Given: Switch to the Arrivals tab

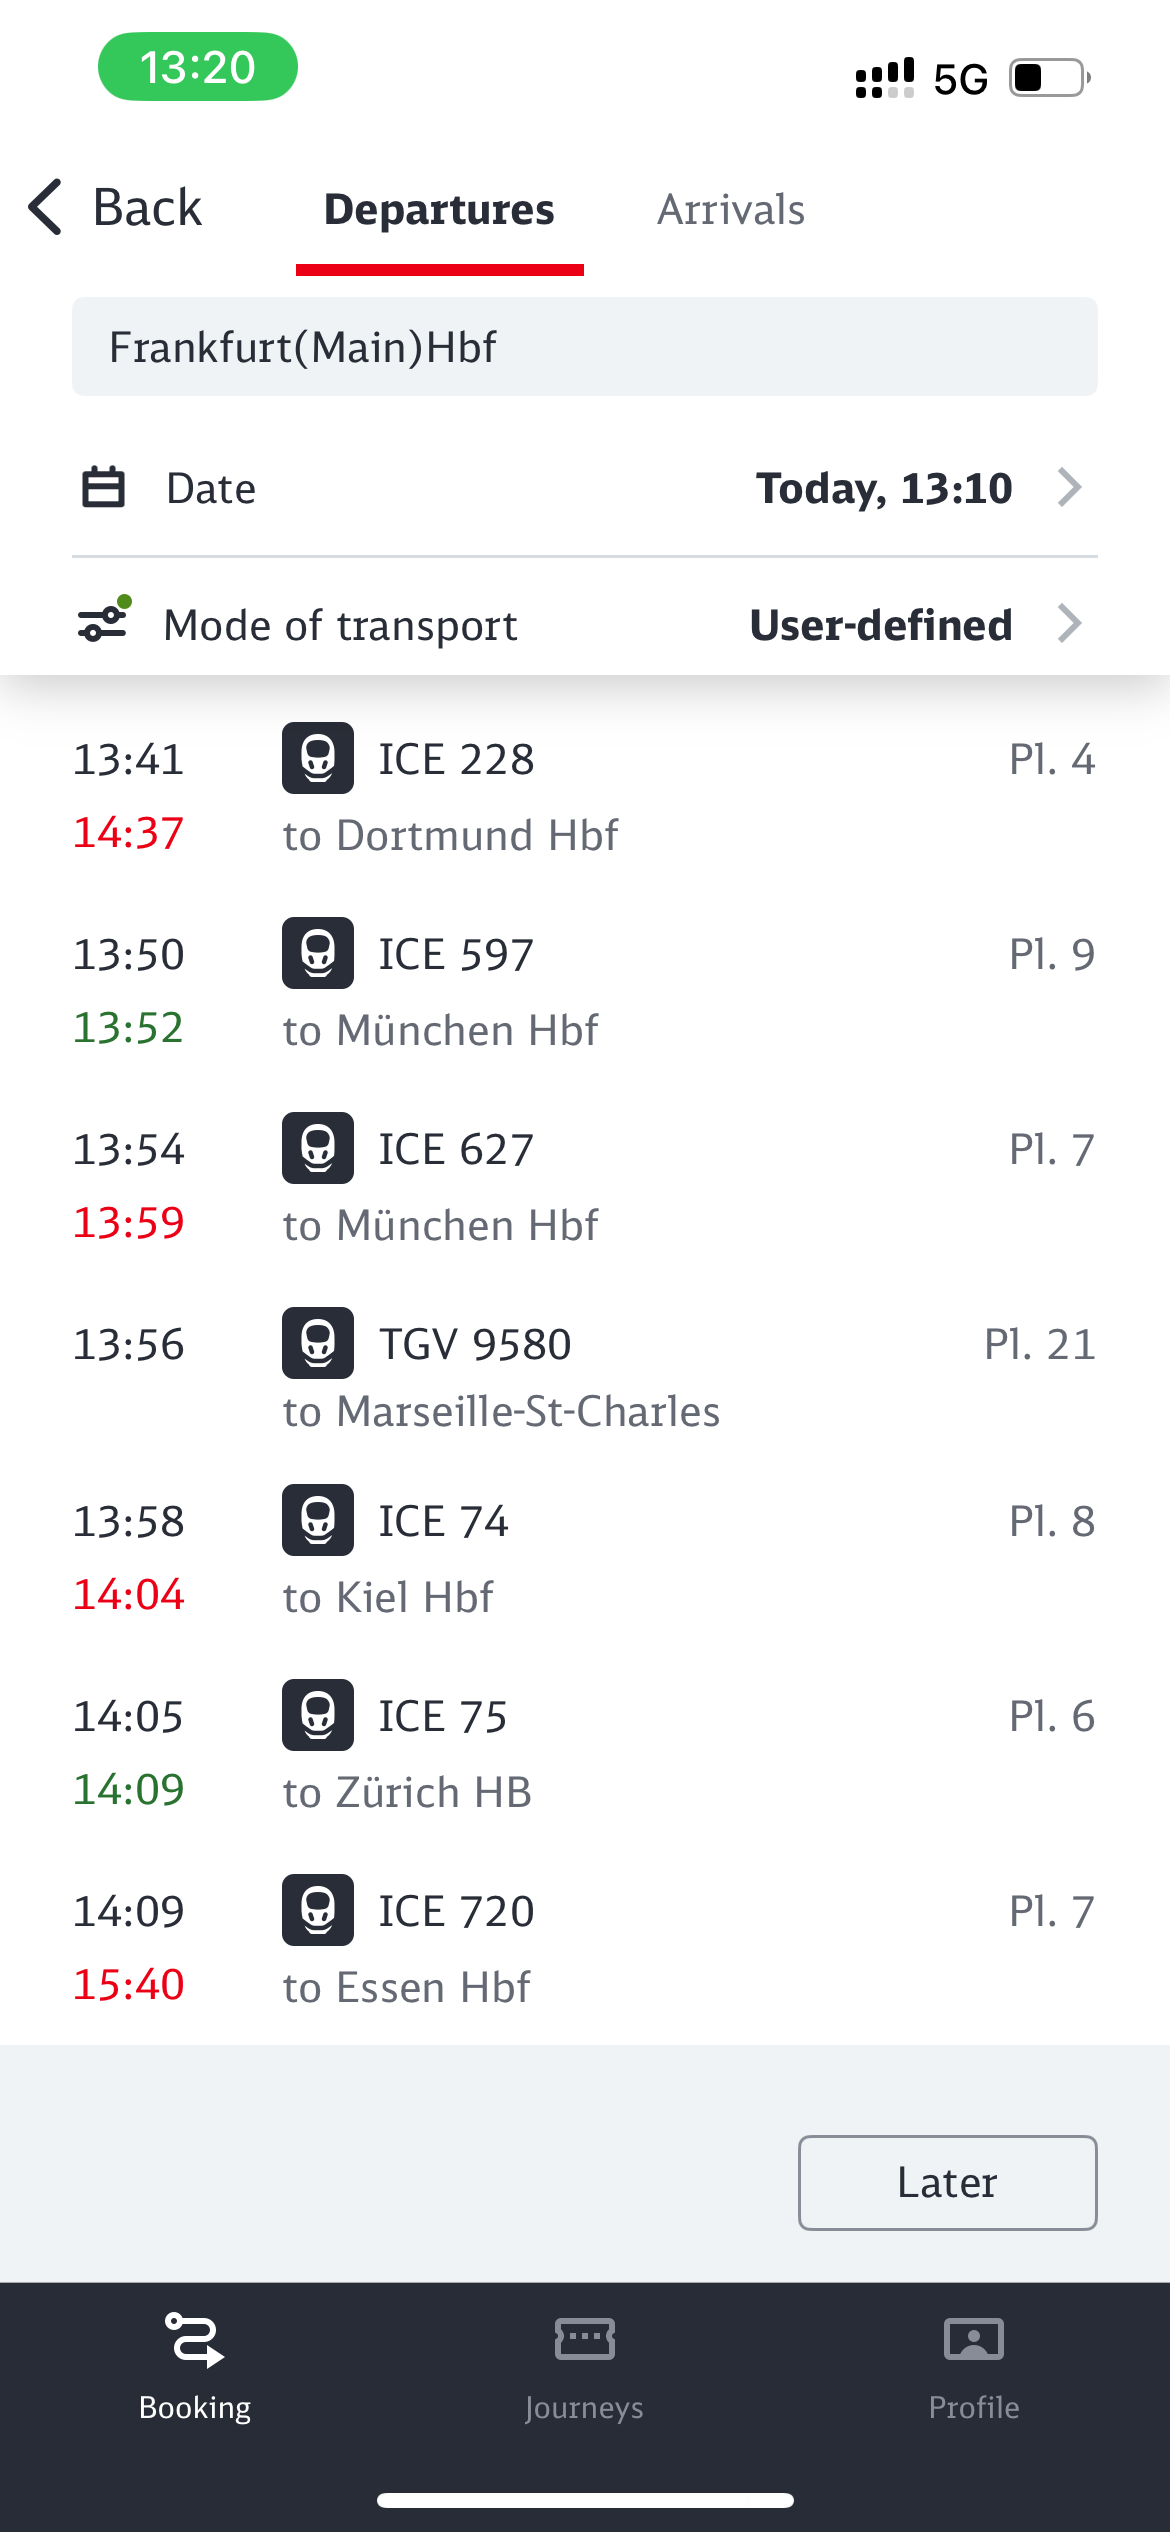Looking at the screenshot, I should pos(730,210).
